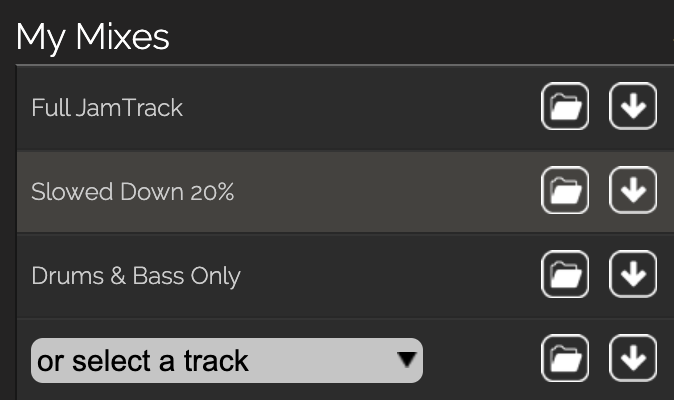Click download arrow beside the track selector
Viewport: 674px width, 400px height.
tap(632, 359)
